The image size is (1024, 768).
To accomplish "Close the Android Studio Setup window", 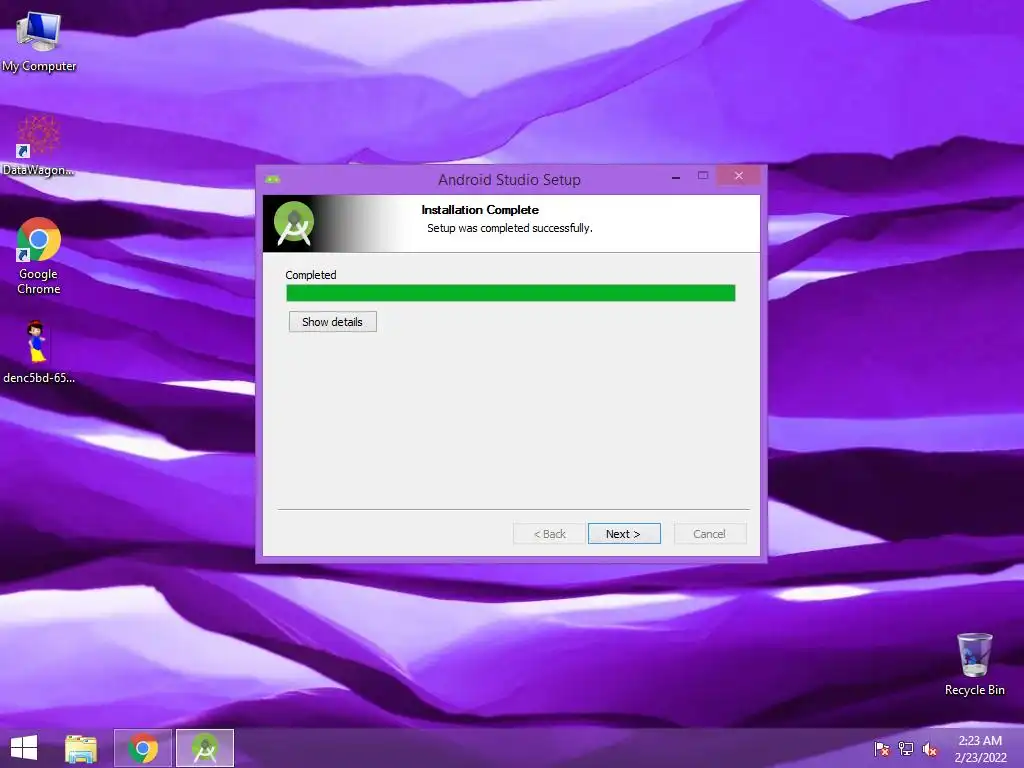I will (739, 176).
